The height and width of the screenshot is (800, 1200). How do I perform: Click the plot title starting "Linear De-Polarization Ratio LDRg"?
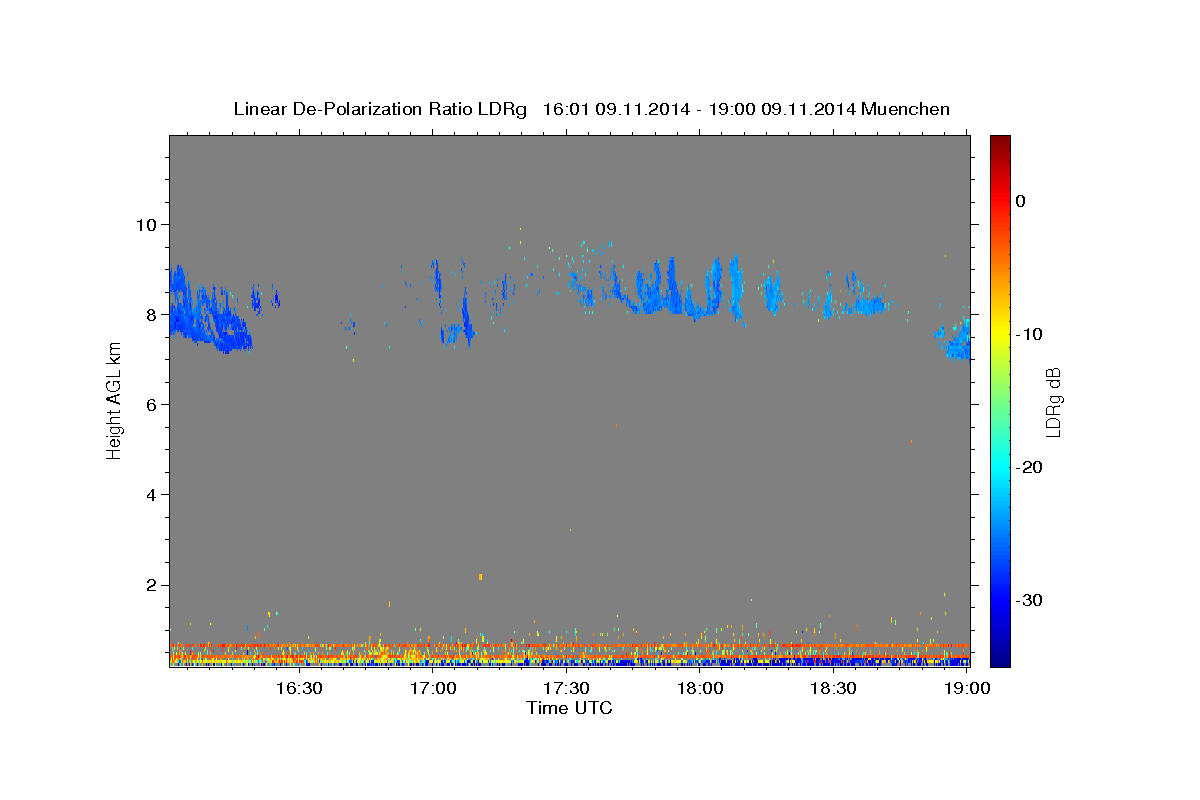[x=591, y=109]
